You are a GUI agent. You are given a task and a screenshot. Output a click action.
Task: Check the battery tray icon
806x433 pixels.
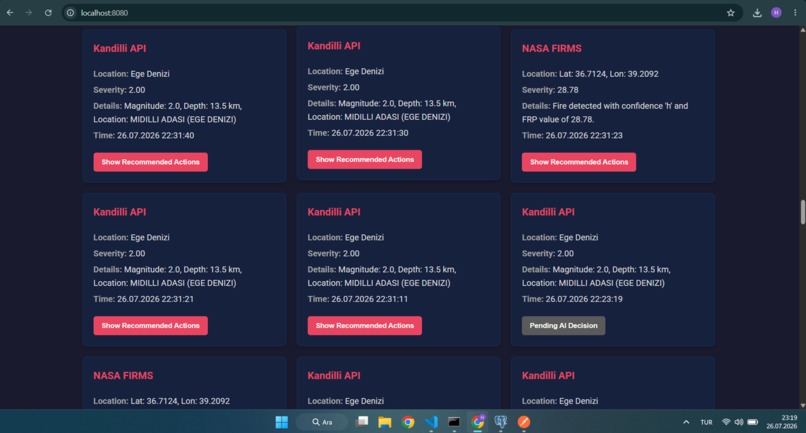(x=753, y=422)
